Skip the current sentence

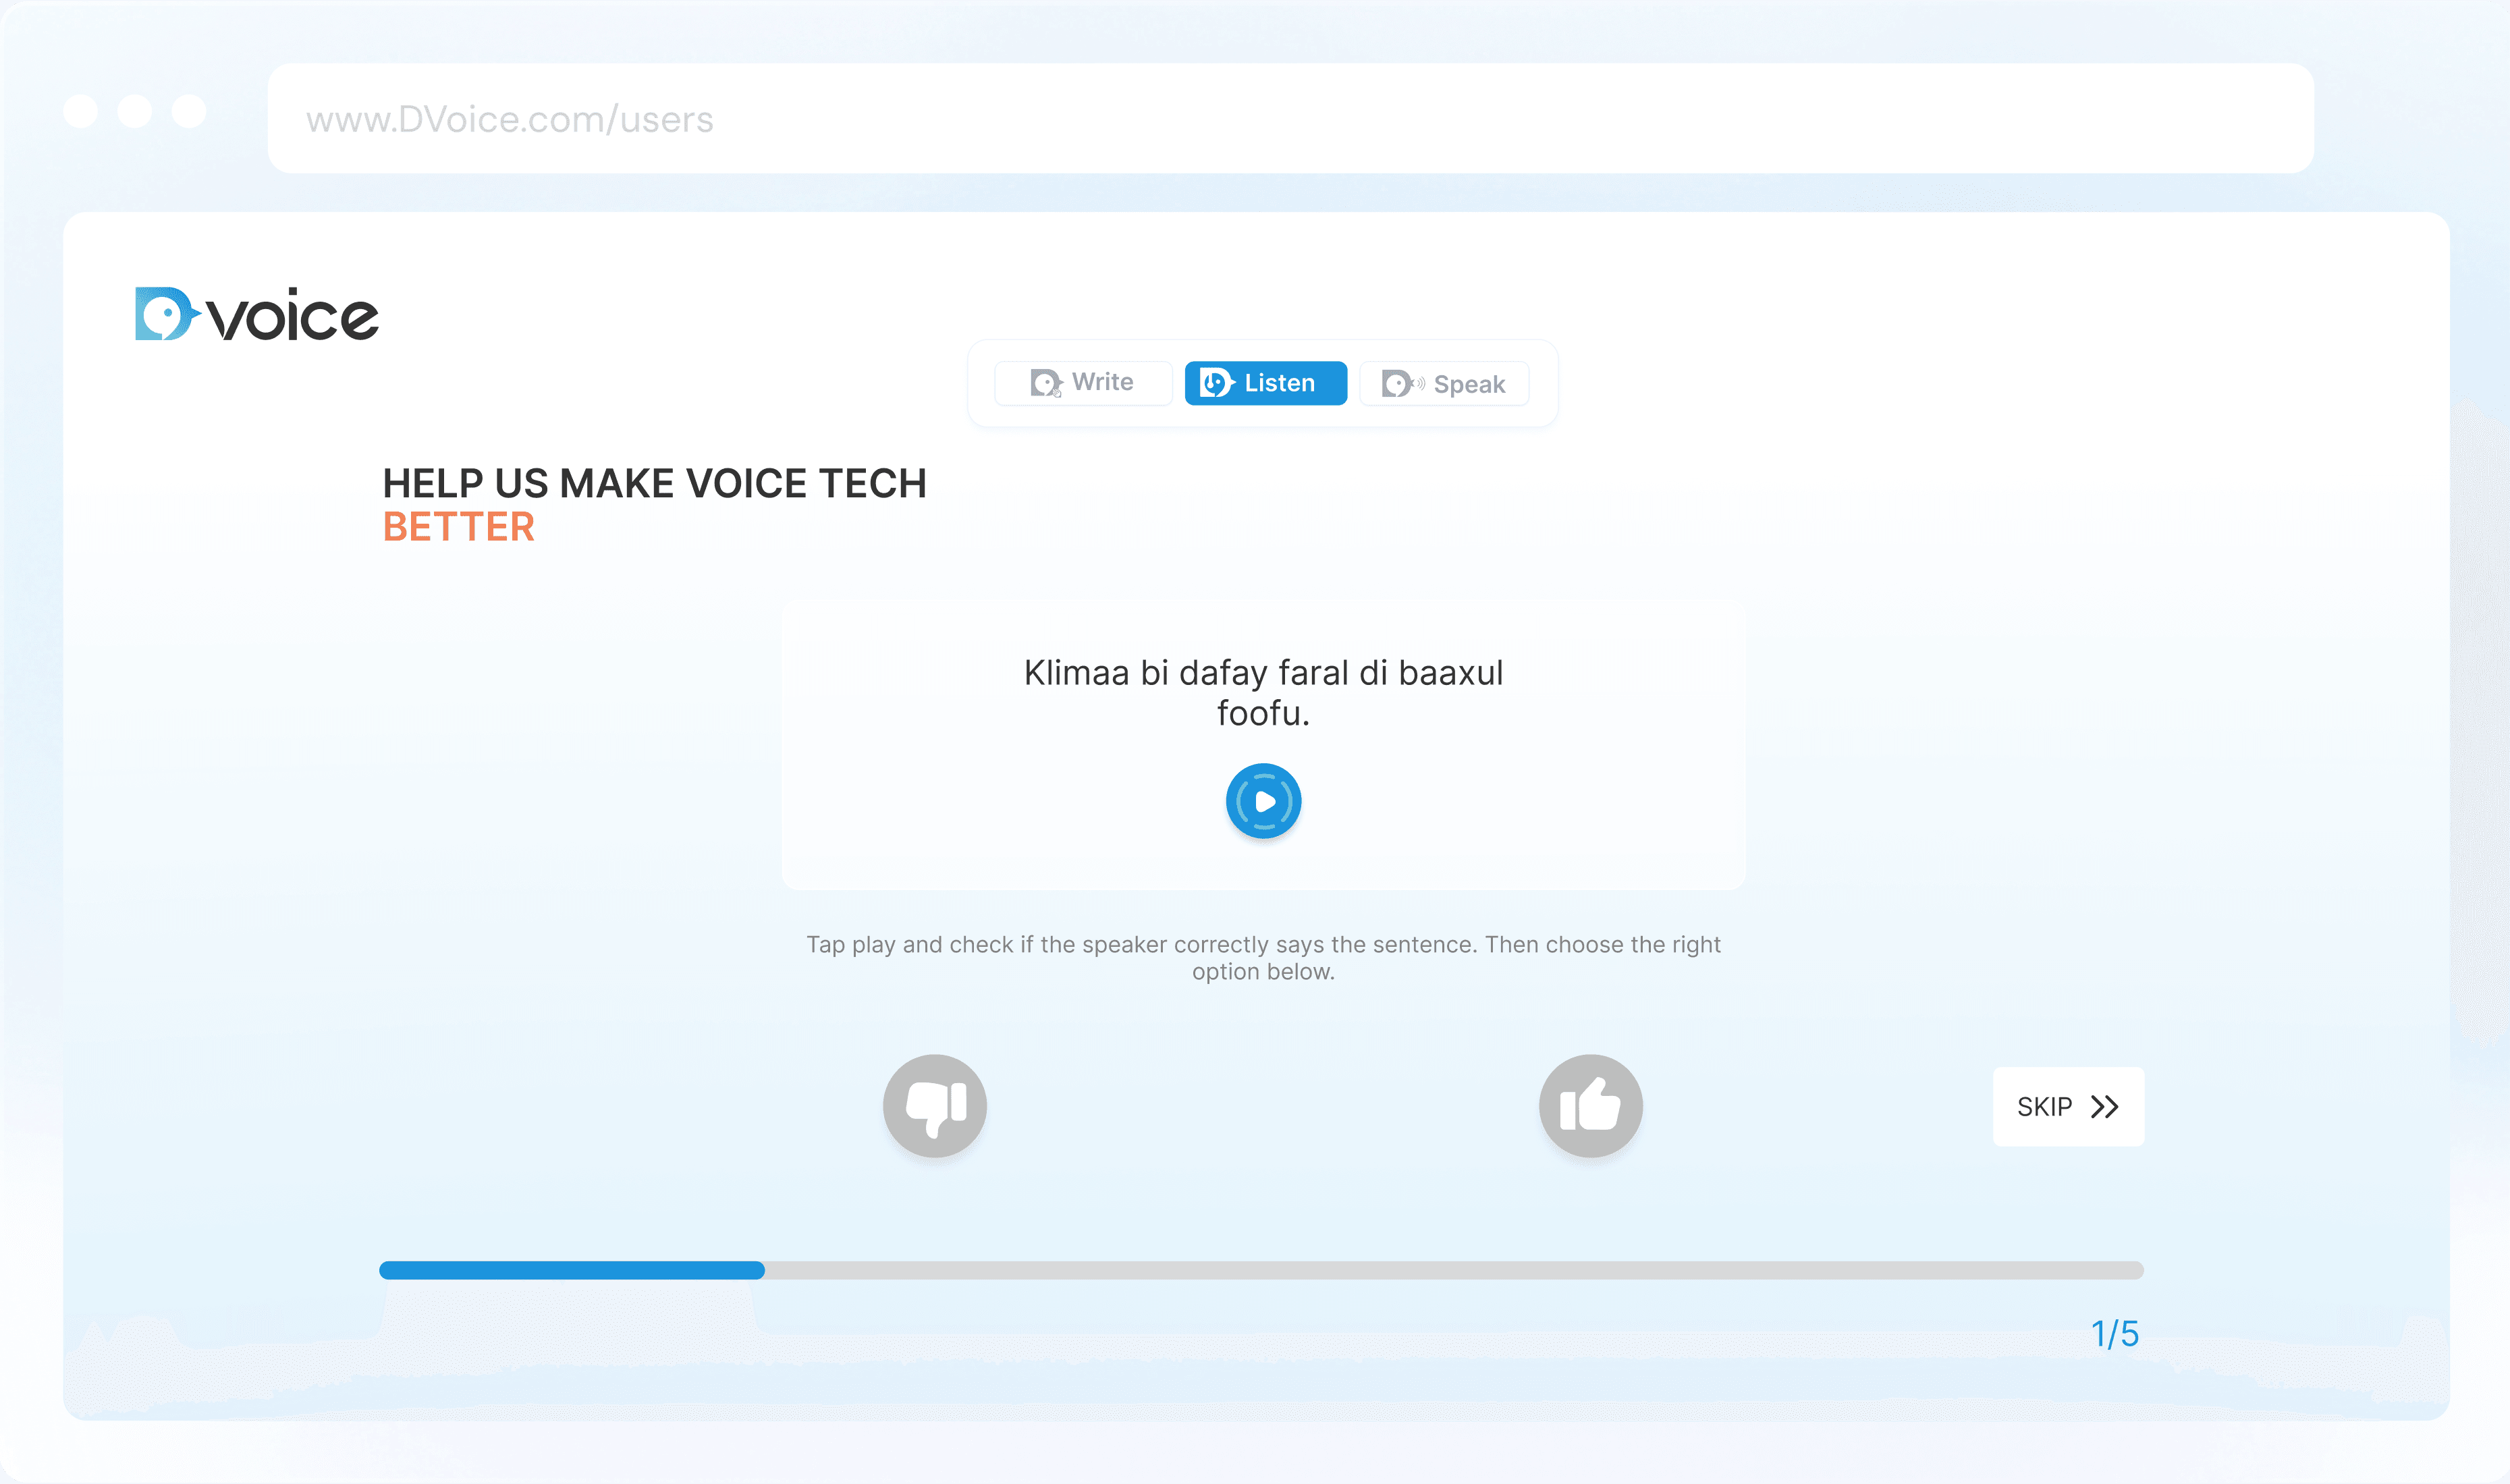coord(2068,1107)
